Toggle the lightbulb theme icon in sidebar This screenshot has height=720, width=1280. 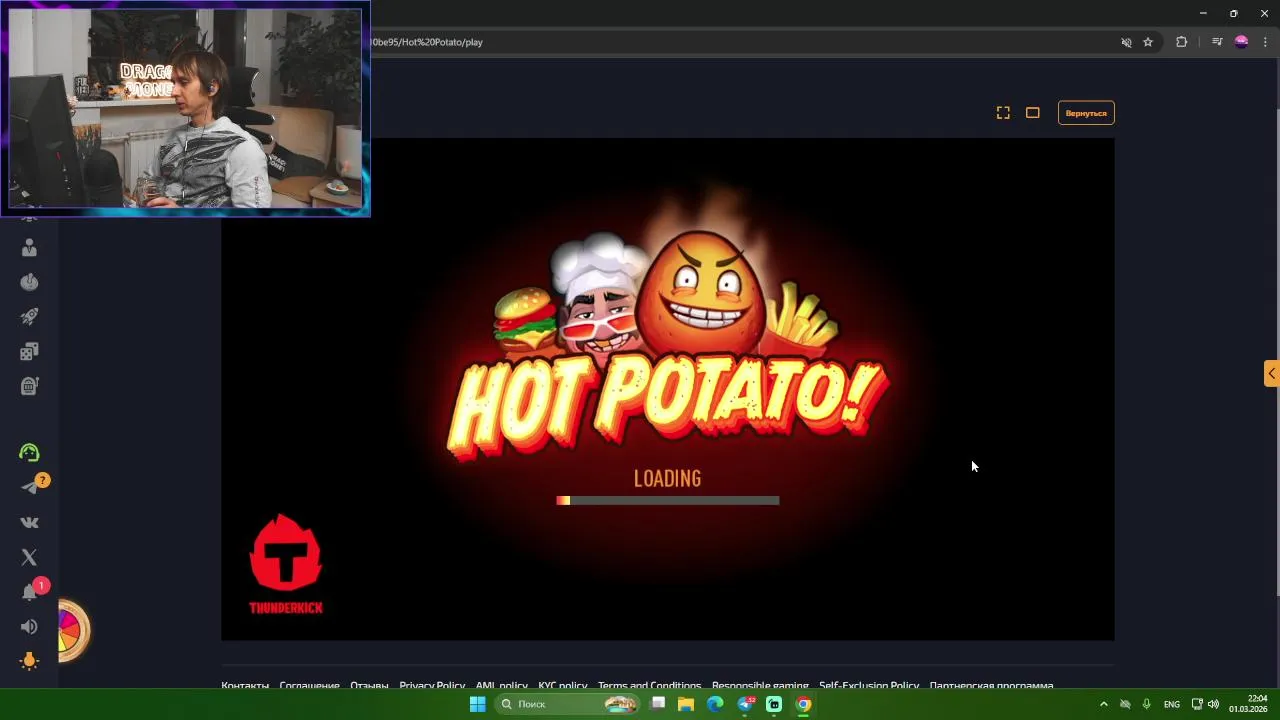(x=29, y=661)
